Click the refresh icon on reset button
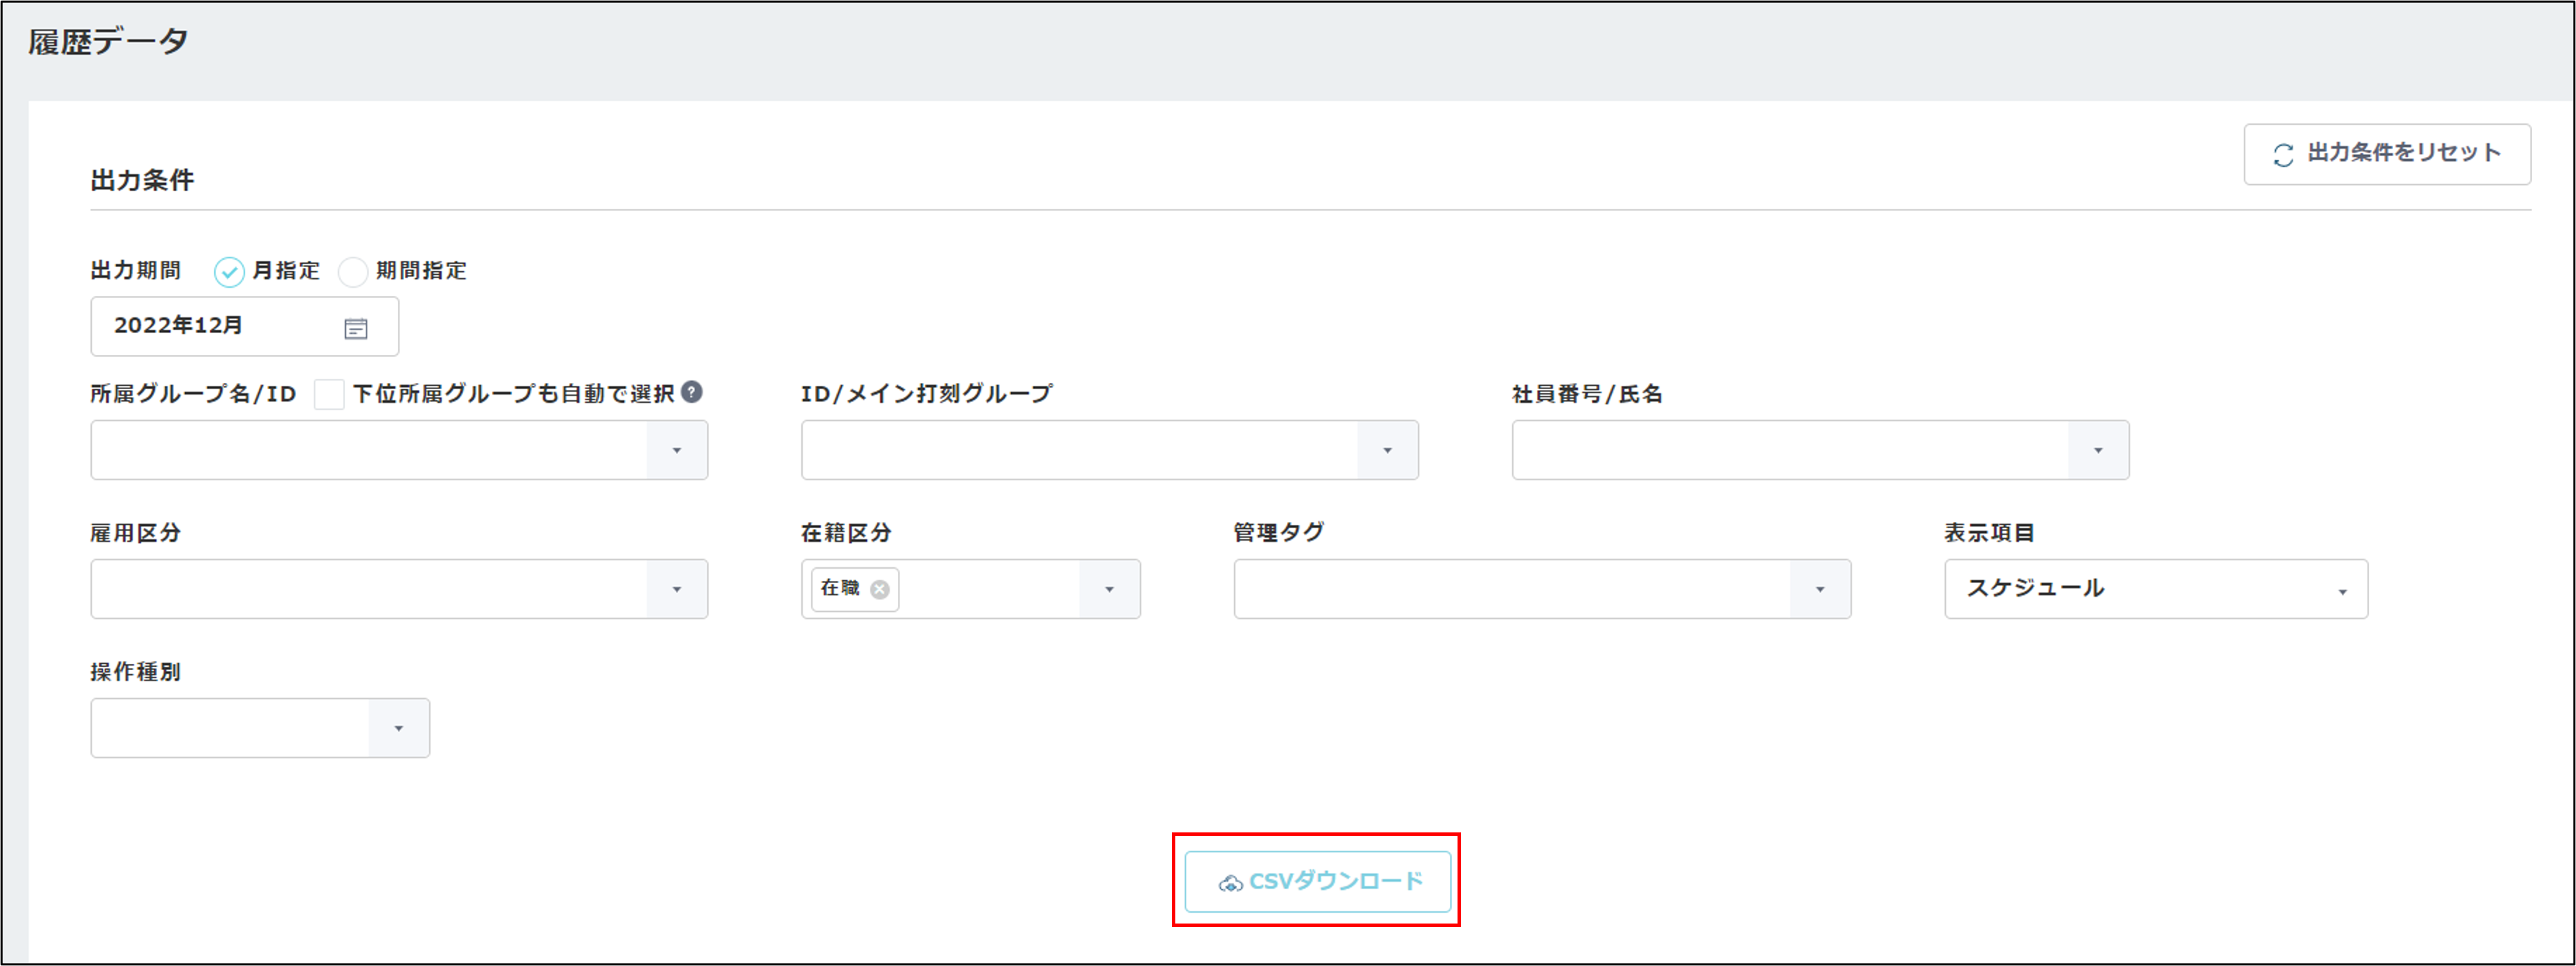 [x=2283, y=155]
